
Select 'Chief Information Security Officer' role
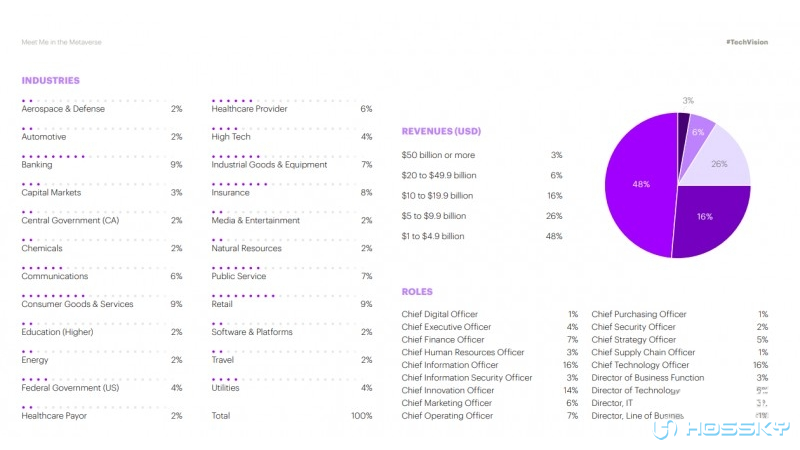(467, 378)
